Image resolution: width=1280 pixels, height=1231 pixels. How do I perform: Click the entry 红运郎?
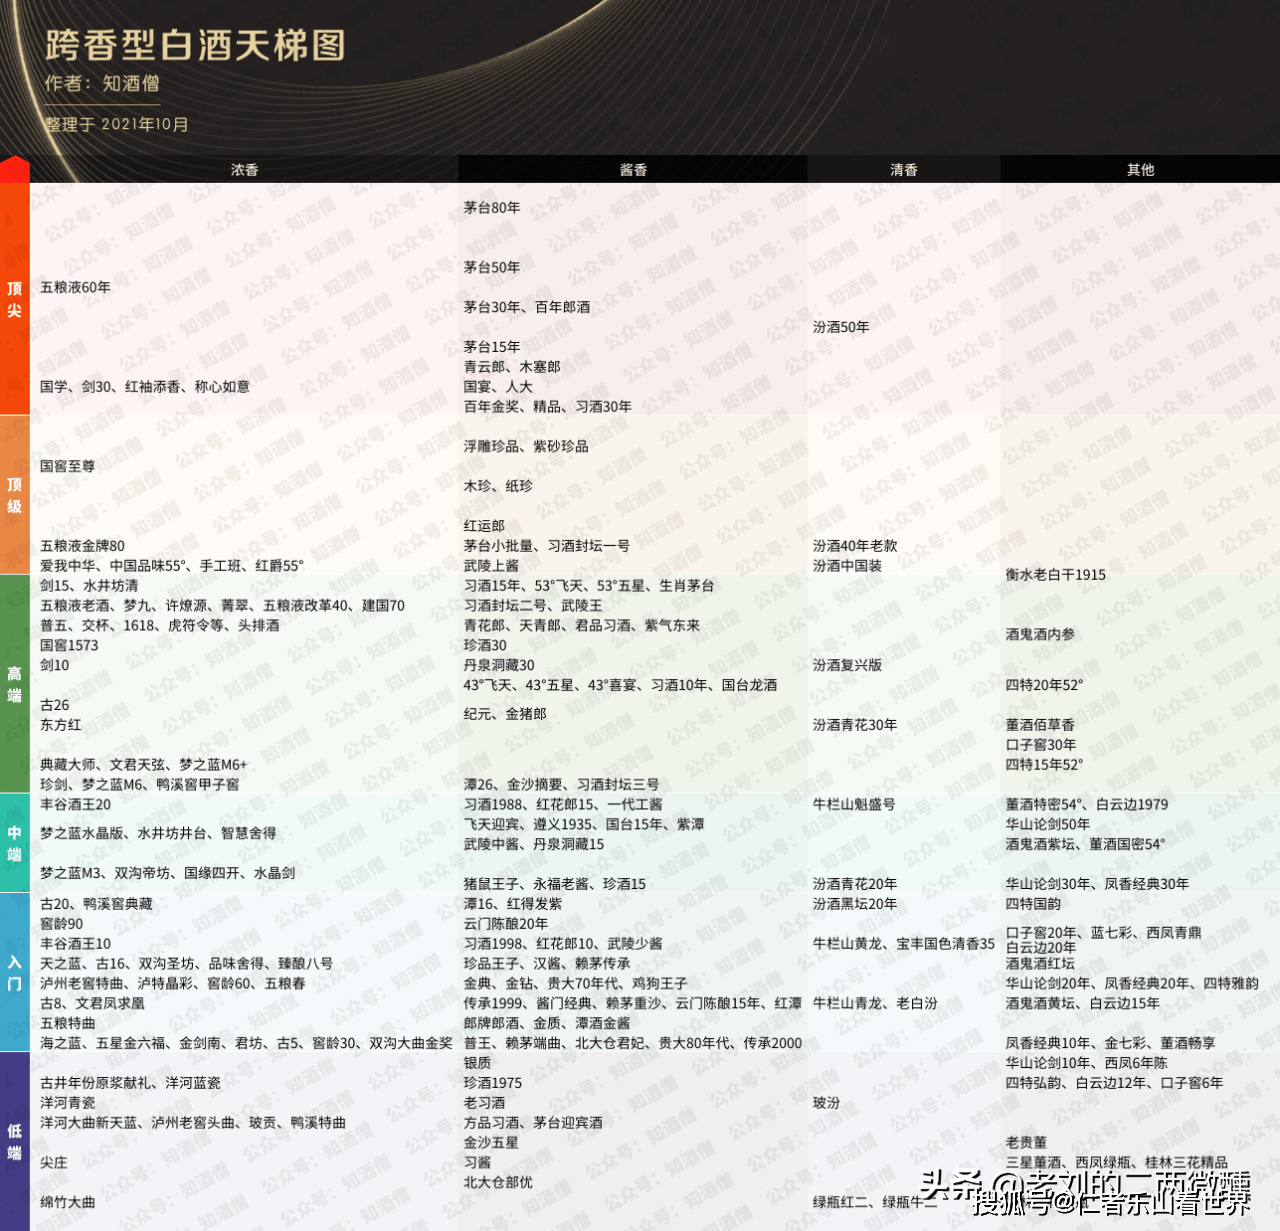[x=484, y=526]
